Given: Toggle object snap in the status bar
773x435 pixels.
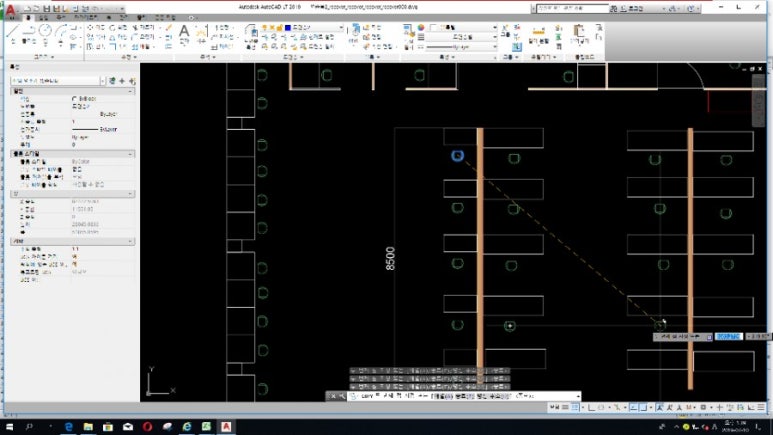Looking at the screenshot, I should click(643, 407).
